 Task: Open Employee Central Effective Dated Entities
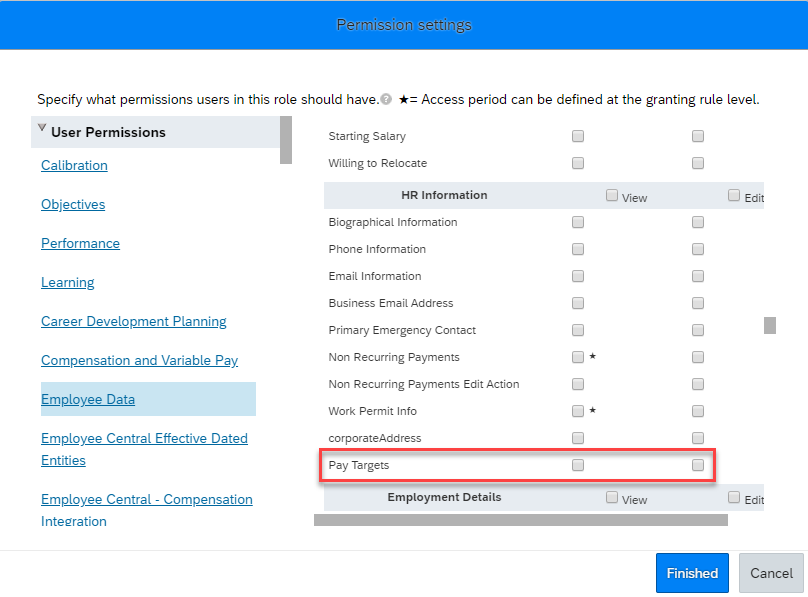144,449
